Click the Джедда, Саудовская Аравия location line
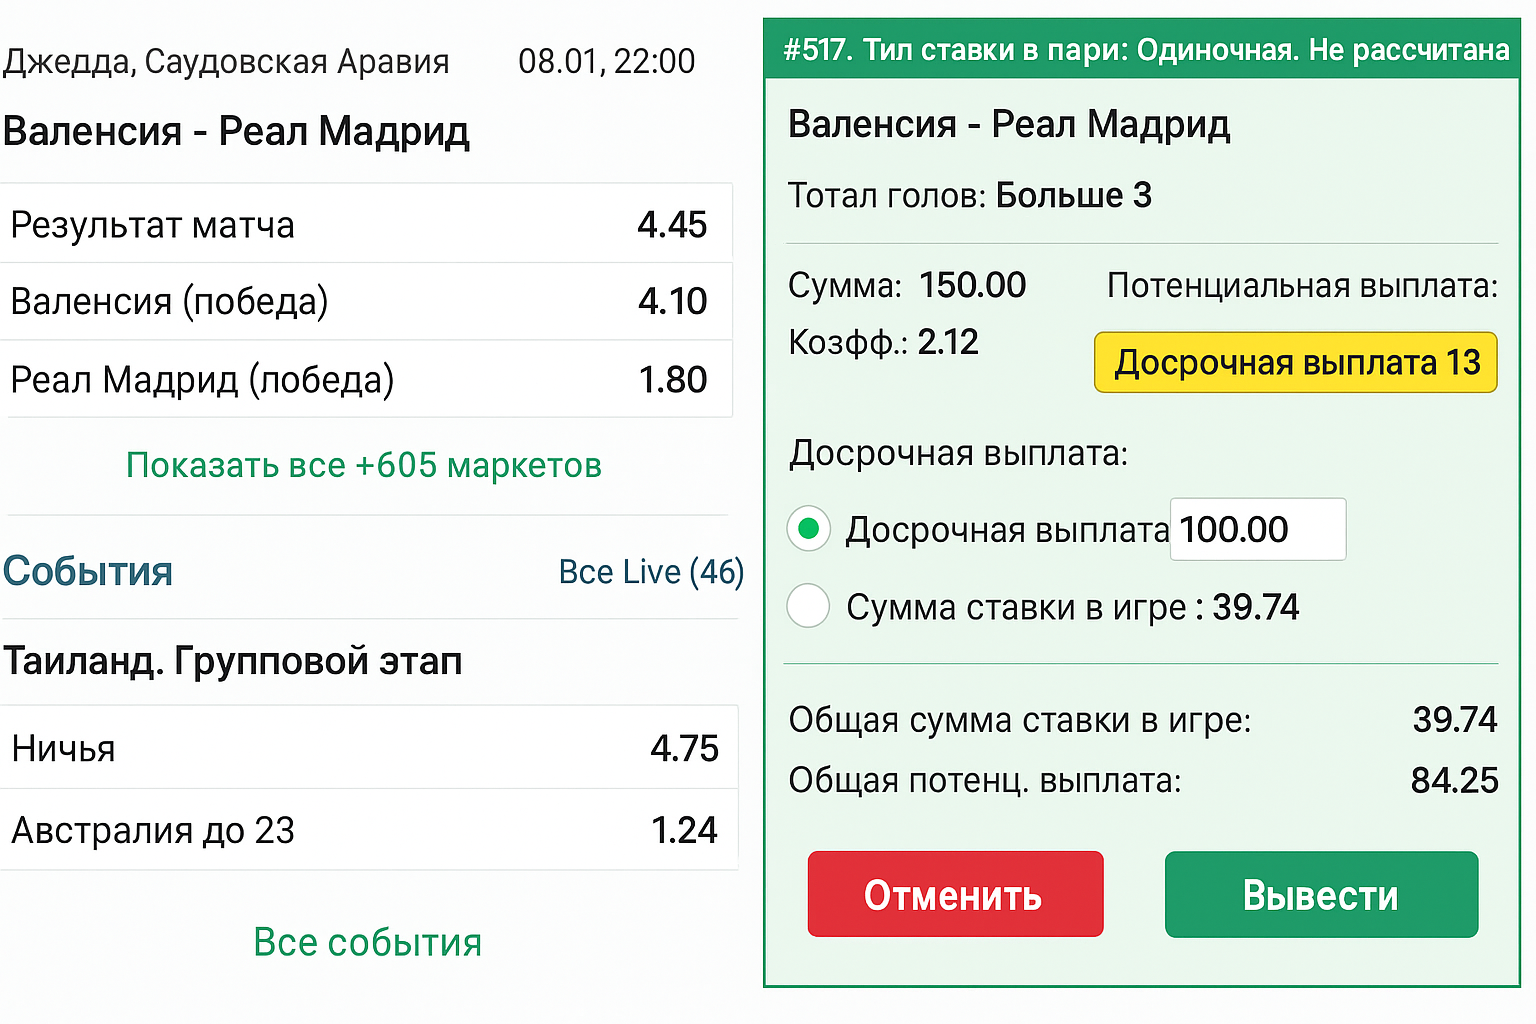 tap(226, 62)
